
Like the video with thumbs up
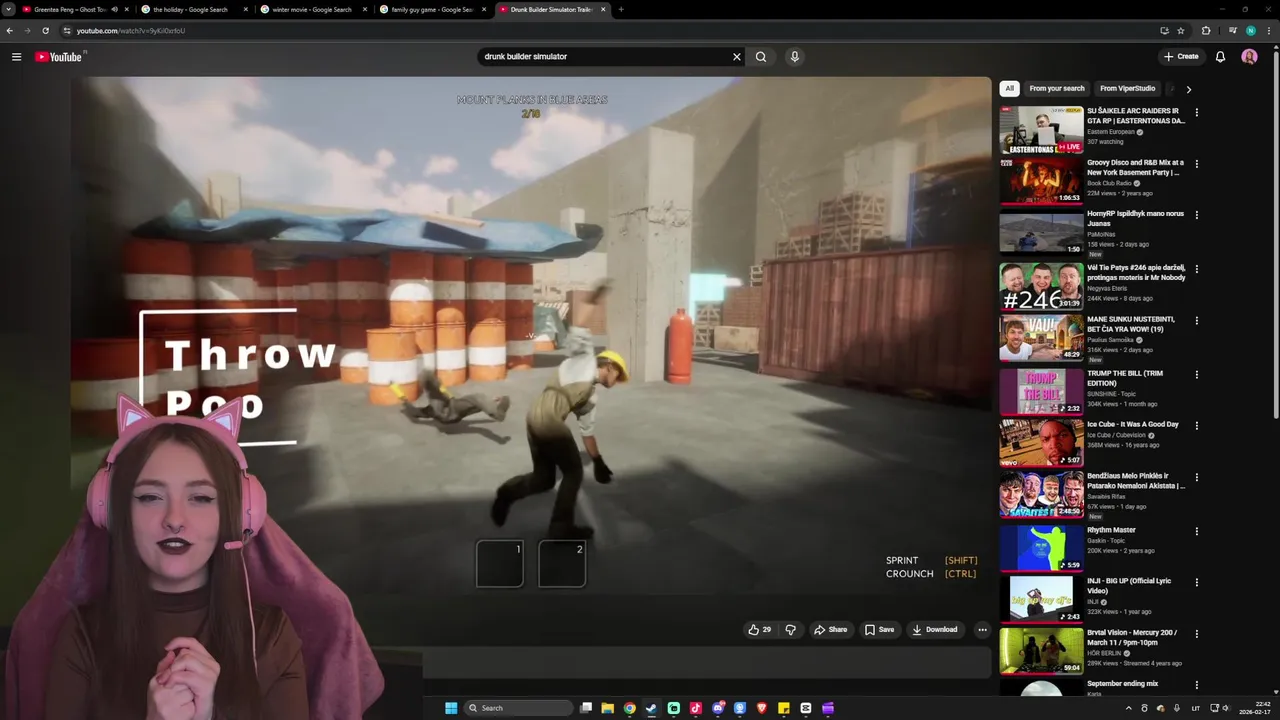click(759, 630)
